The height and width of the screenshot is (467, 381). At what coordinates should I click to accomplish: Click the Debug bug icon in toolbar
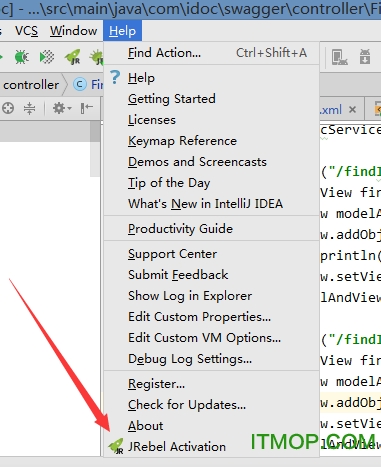pos(22,57)
